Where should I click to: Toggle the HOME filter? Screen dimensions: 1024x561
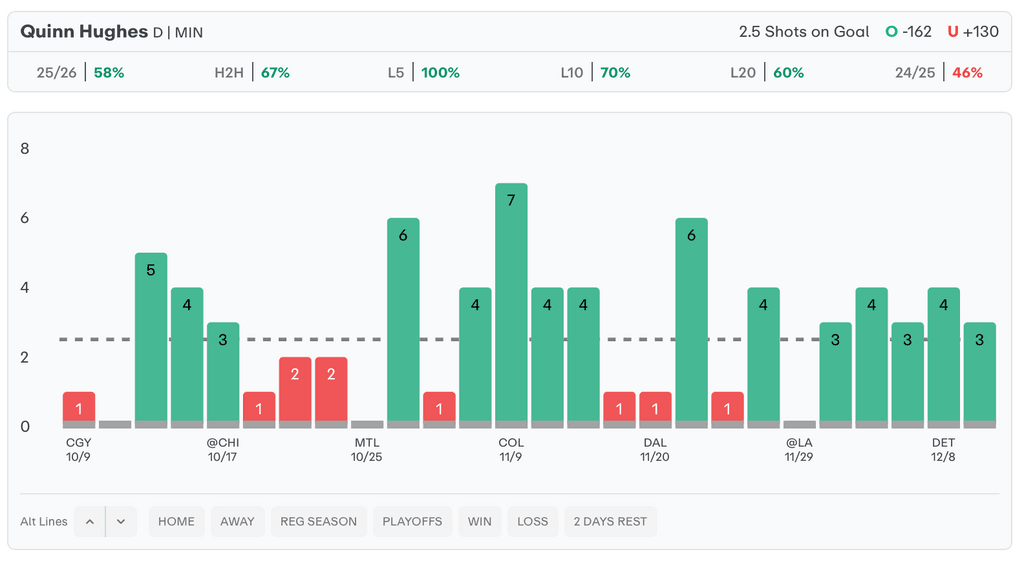176,521
